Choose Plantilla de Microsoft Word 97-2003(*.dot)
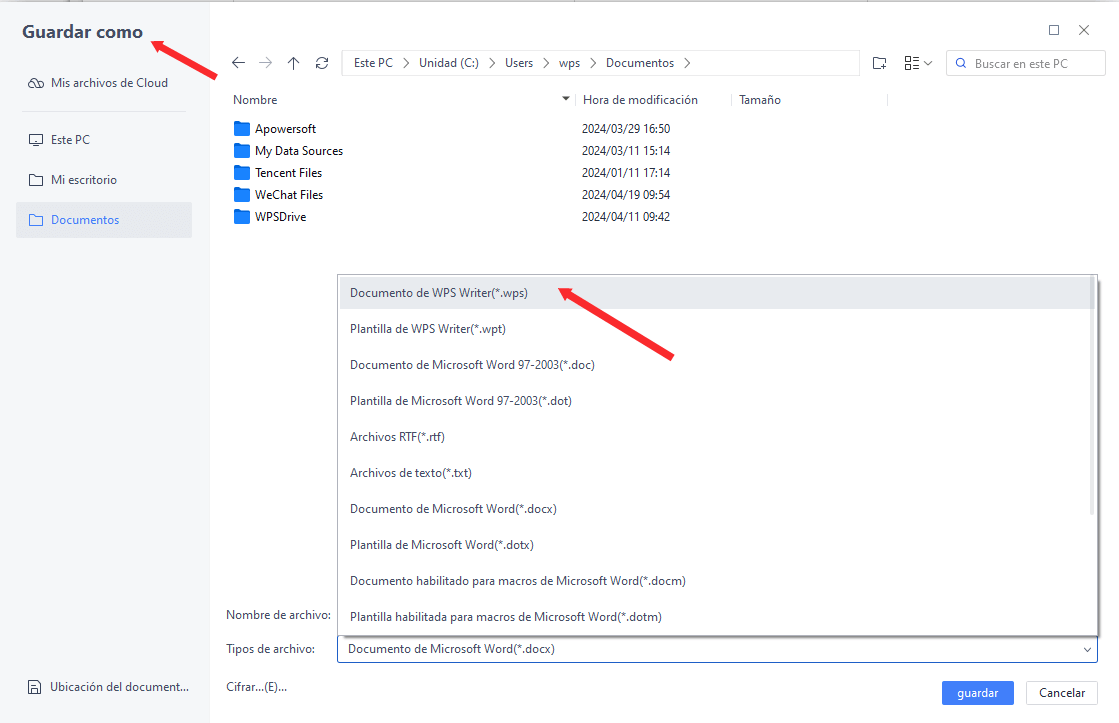Image resolution: width=1119 pixels, height=723 pixels. point(714,401)
